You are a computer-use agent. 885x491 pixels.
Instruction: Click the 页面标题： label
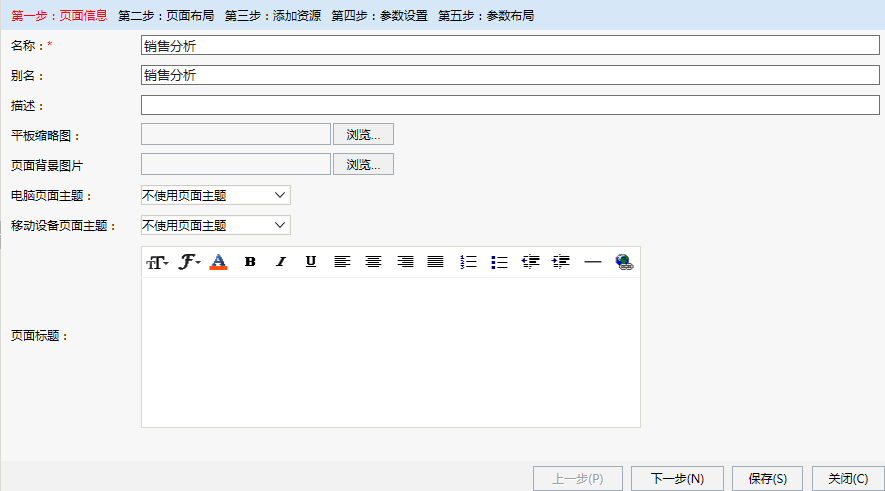tap(40, 336)
